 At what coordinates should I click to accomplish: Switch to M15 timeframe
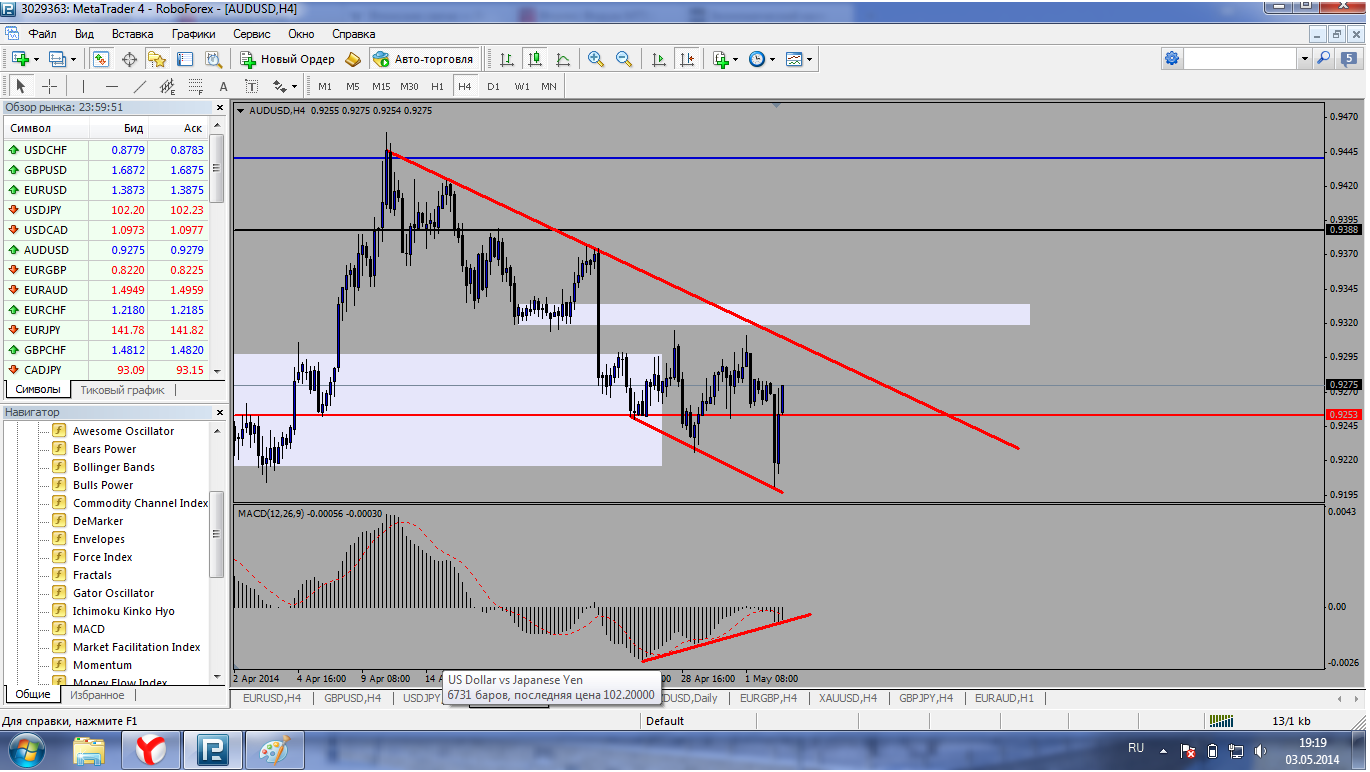coord(381,86)
